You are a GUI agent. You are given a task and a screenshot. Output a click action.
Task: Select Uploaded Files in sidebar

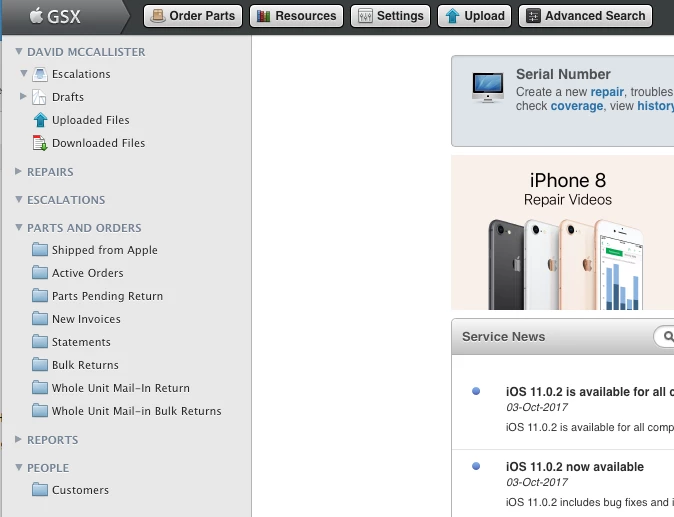tap(91, 120)
